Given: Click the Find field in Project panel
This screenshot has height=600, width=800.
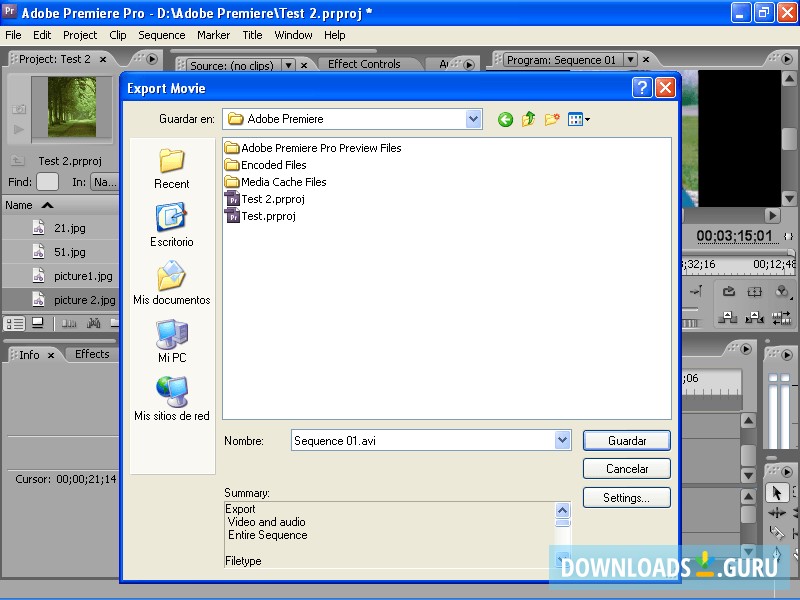Looking at the screenshot, I should 47,182.
